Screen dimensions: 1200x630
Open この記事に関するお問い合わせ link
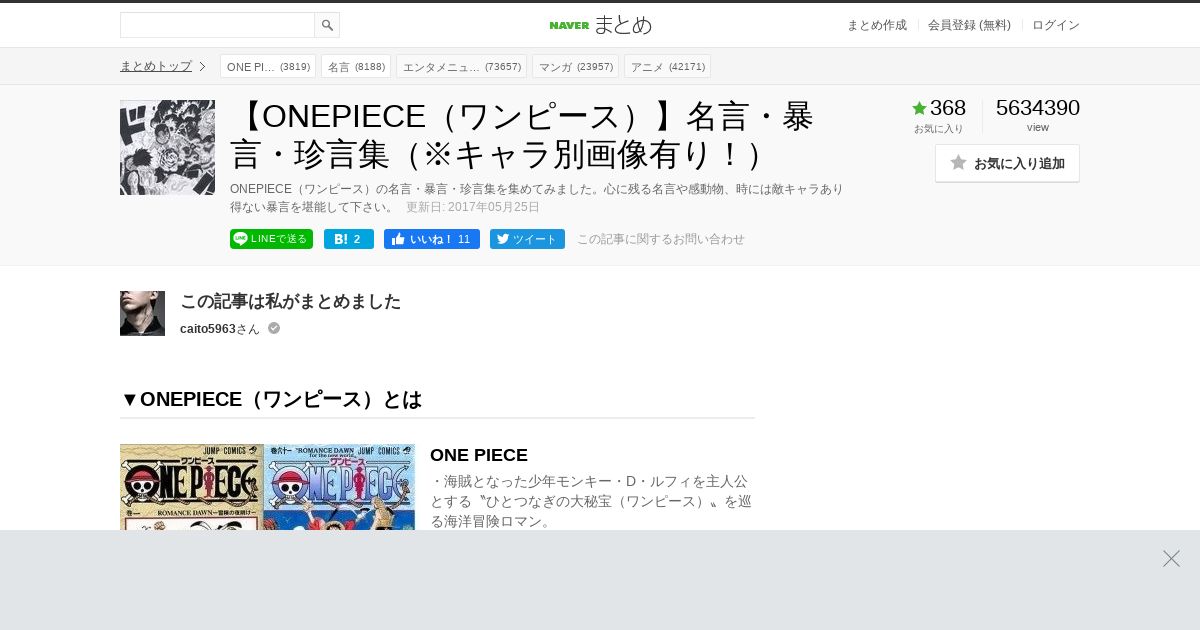661,239
